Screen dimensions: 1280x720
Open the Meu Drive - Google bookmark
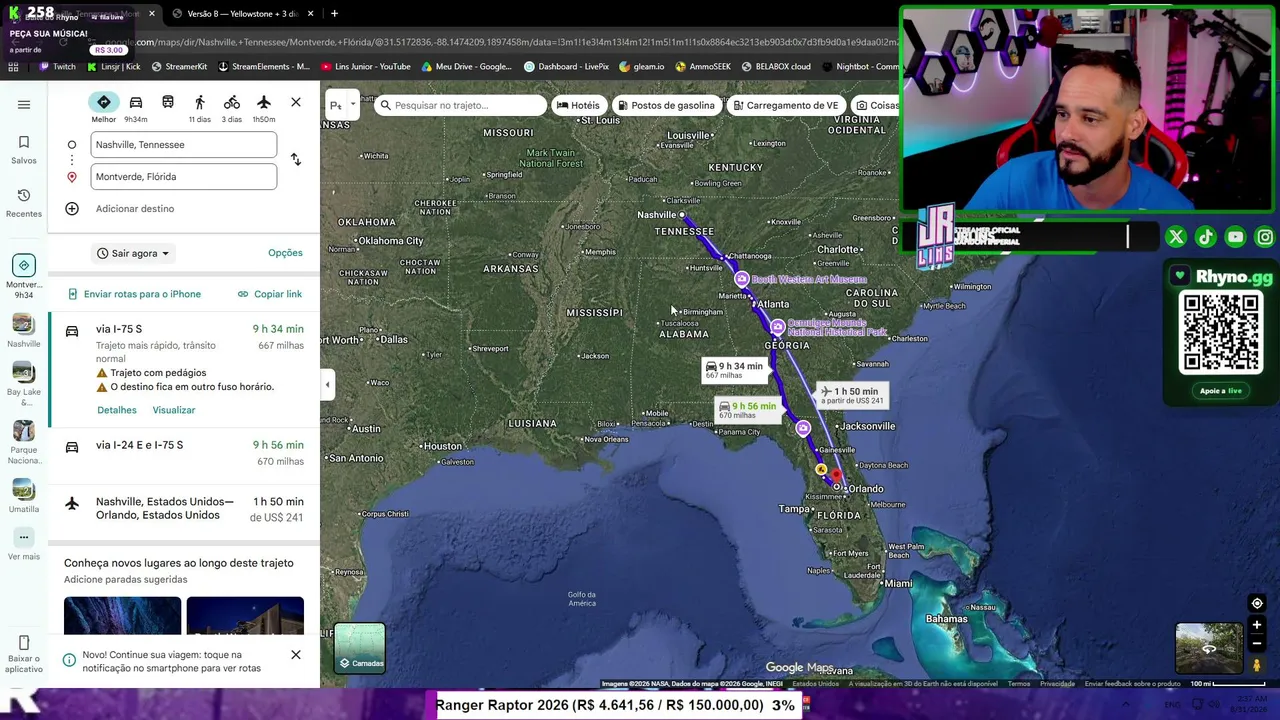[x=467, y=67]
